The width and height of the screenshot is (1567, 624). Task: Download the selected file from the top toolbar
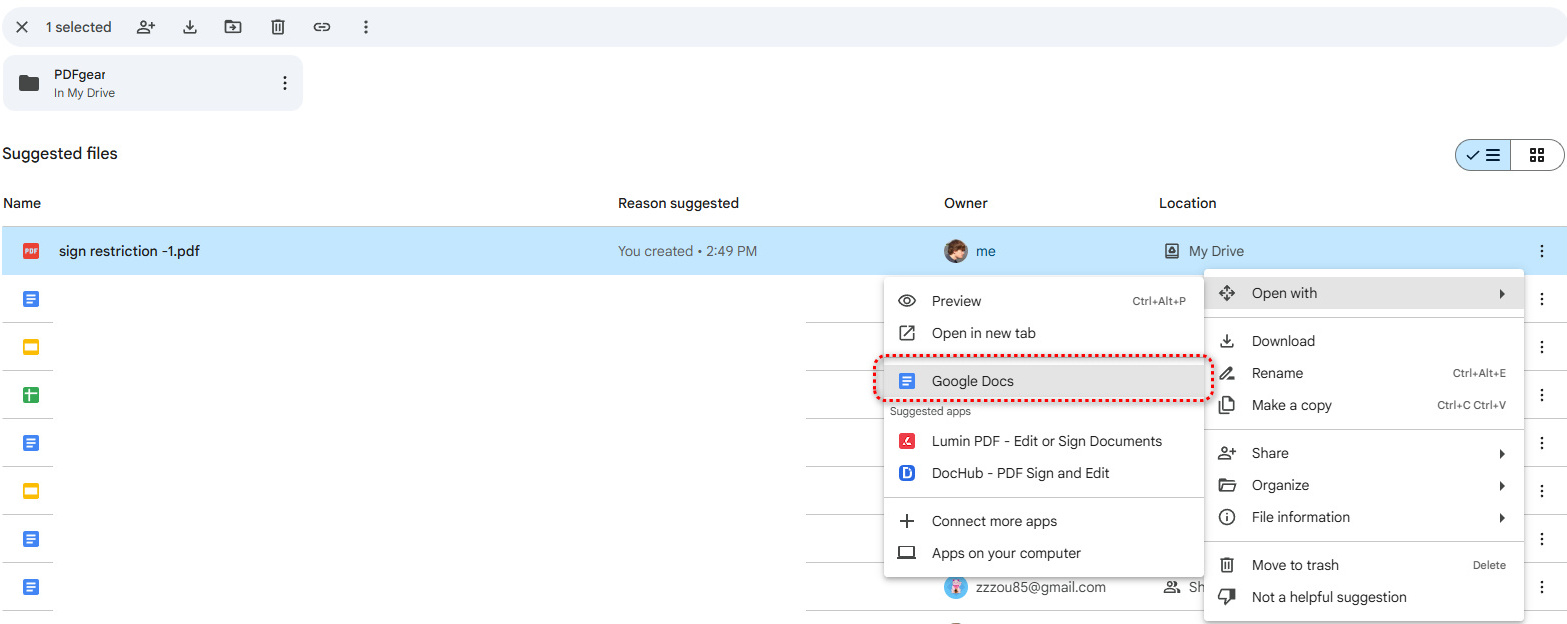point(190,27)
